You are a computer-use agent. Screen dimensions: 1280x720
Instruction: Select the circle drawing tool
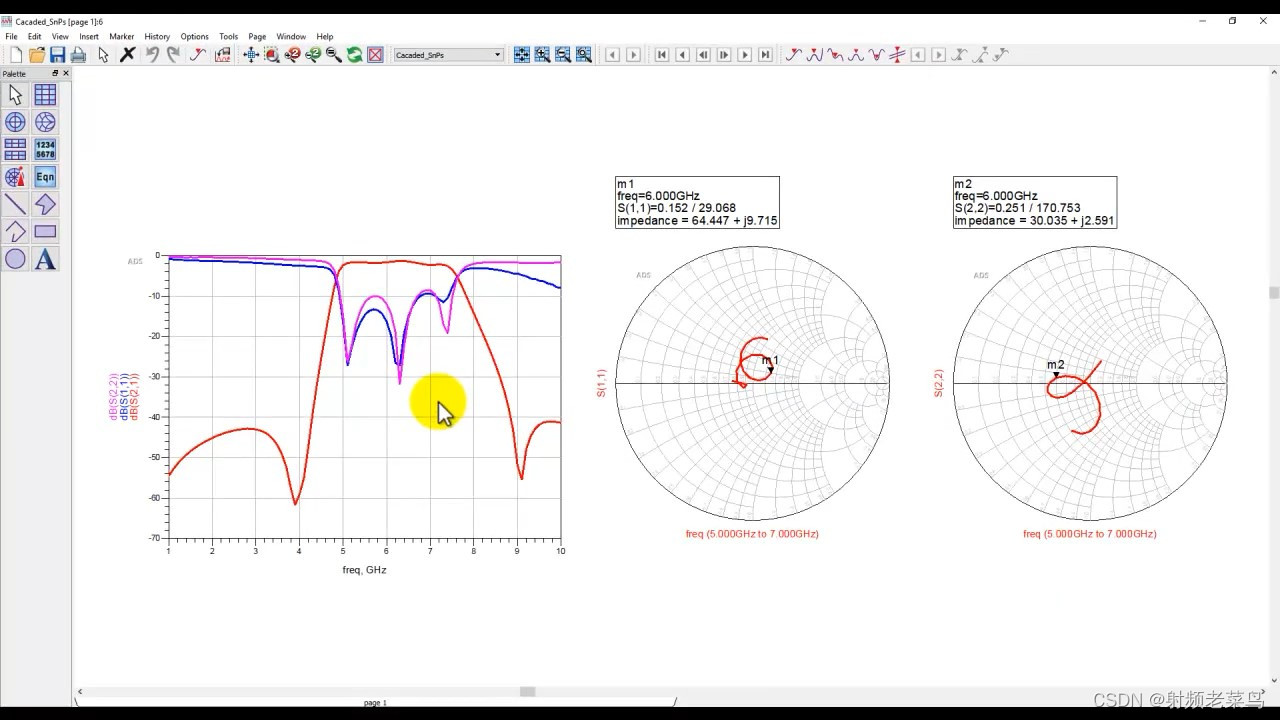[x=15, y=259]
